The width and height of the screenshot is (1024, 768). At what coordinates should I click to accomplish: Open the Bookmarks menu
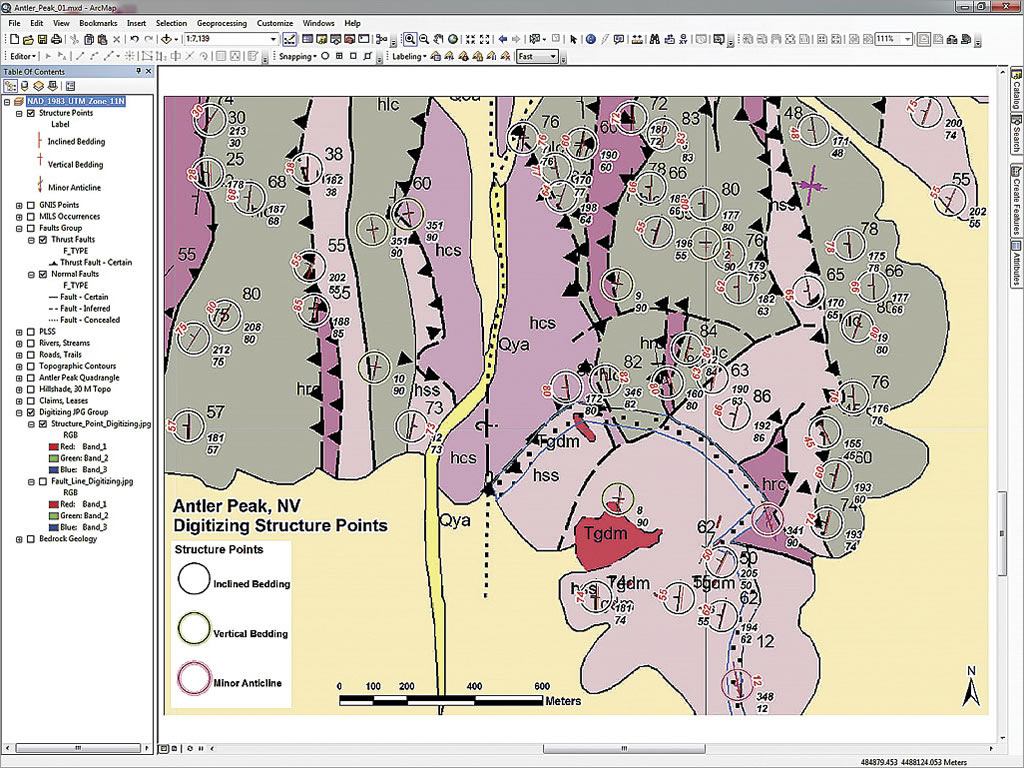pos(98,23)
